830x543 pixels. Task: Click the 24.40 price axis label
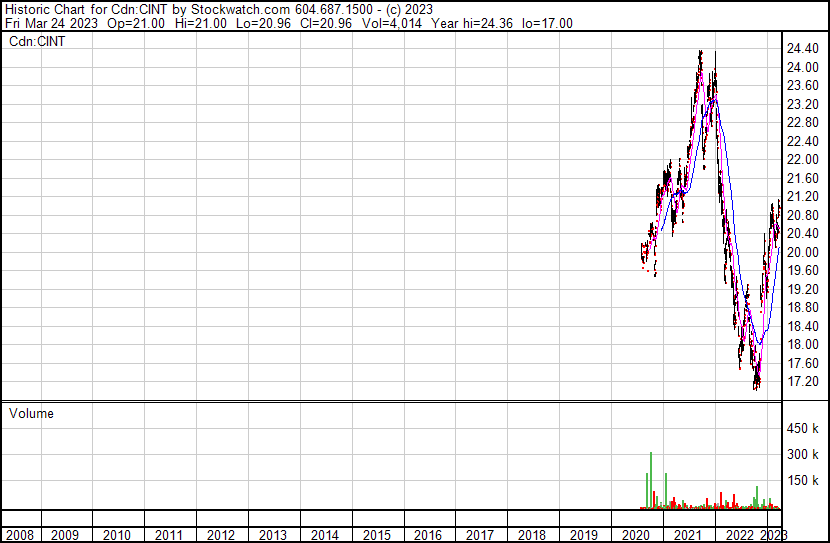803,48
